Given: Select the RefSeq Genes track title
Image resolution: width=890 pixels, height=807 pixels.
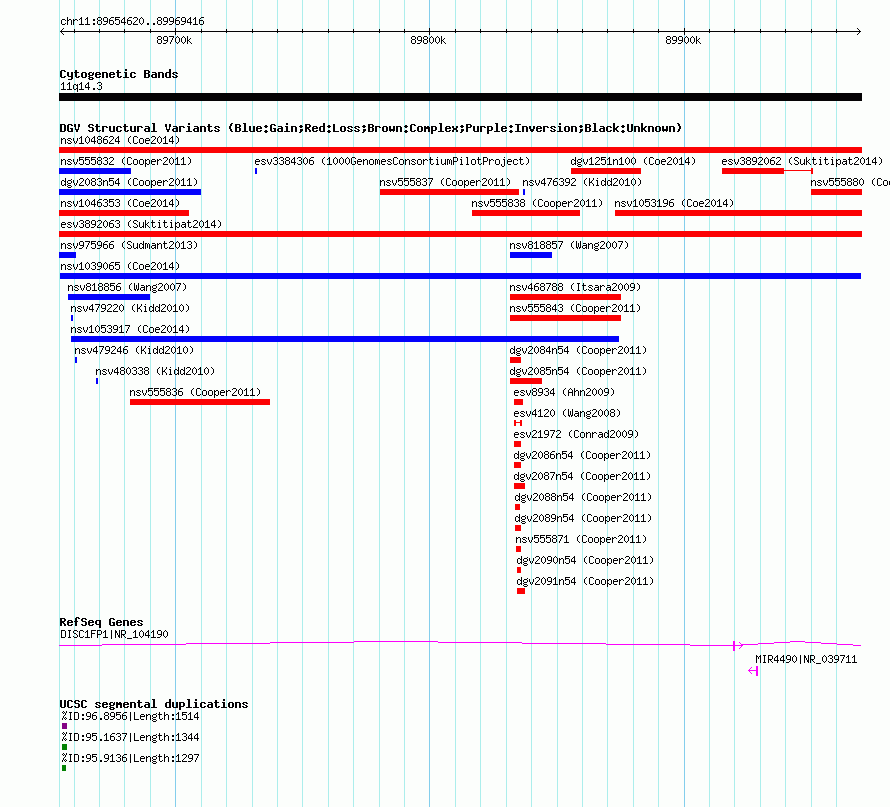Looking at the screenshot, I should point(101,622).
